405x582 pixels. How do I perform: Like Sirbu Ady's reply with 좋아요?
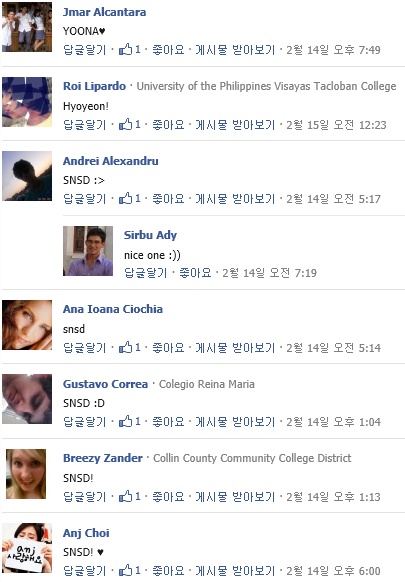click(195, 273)
